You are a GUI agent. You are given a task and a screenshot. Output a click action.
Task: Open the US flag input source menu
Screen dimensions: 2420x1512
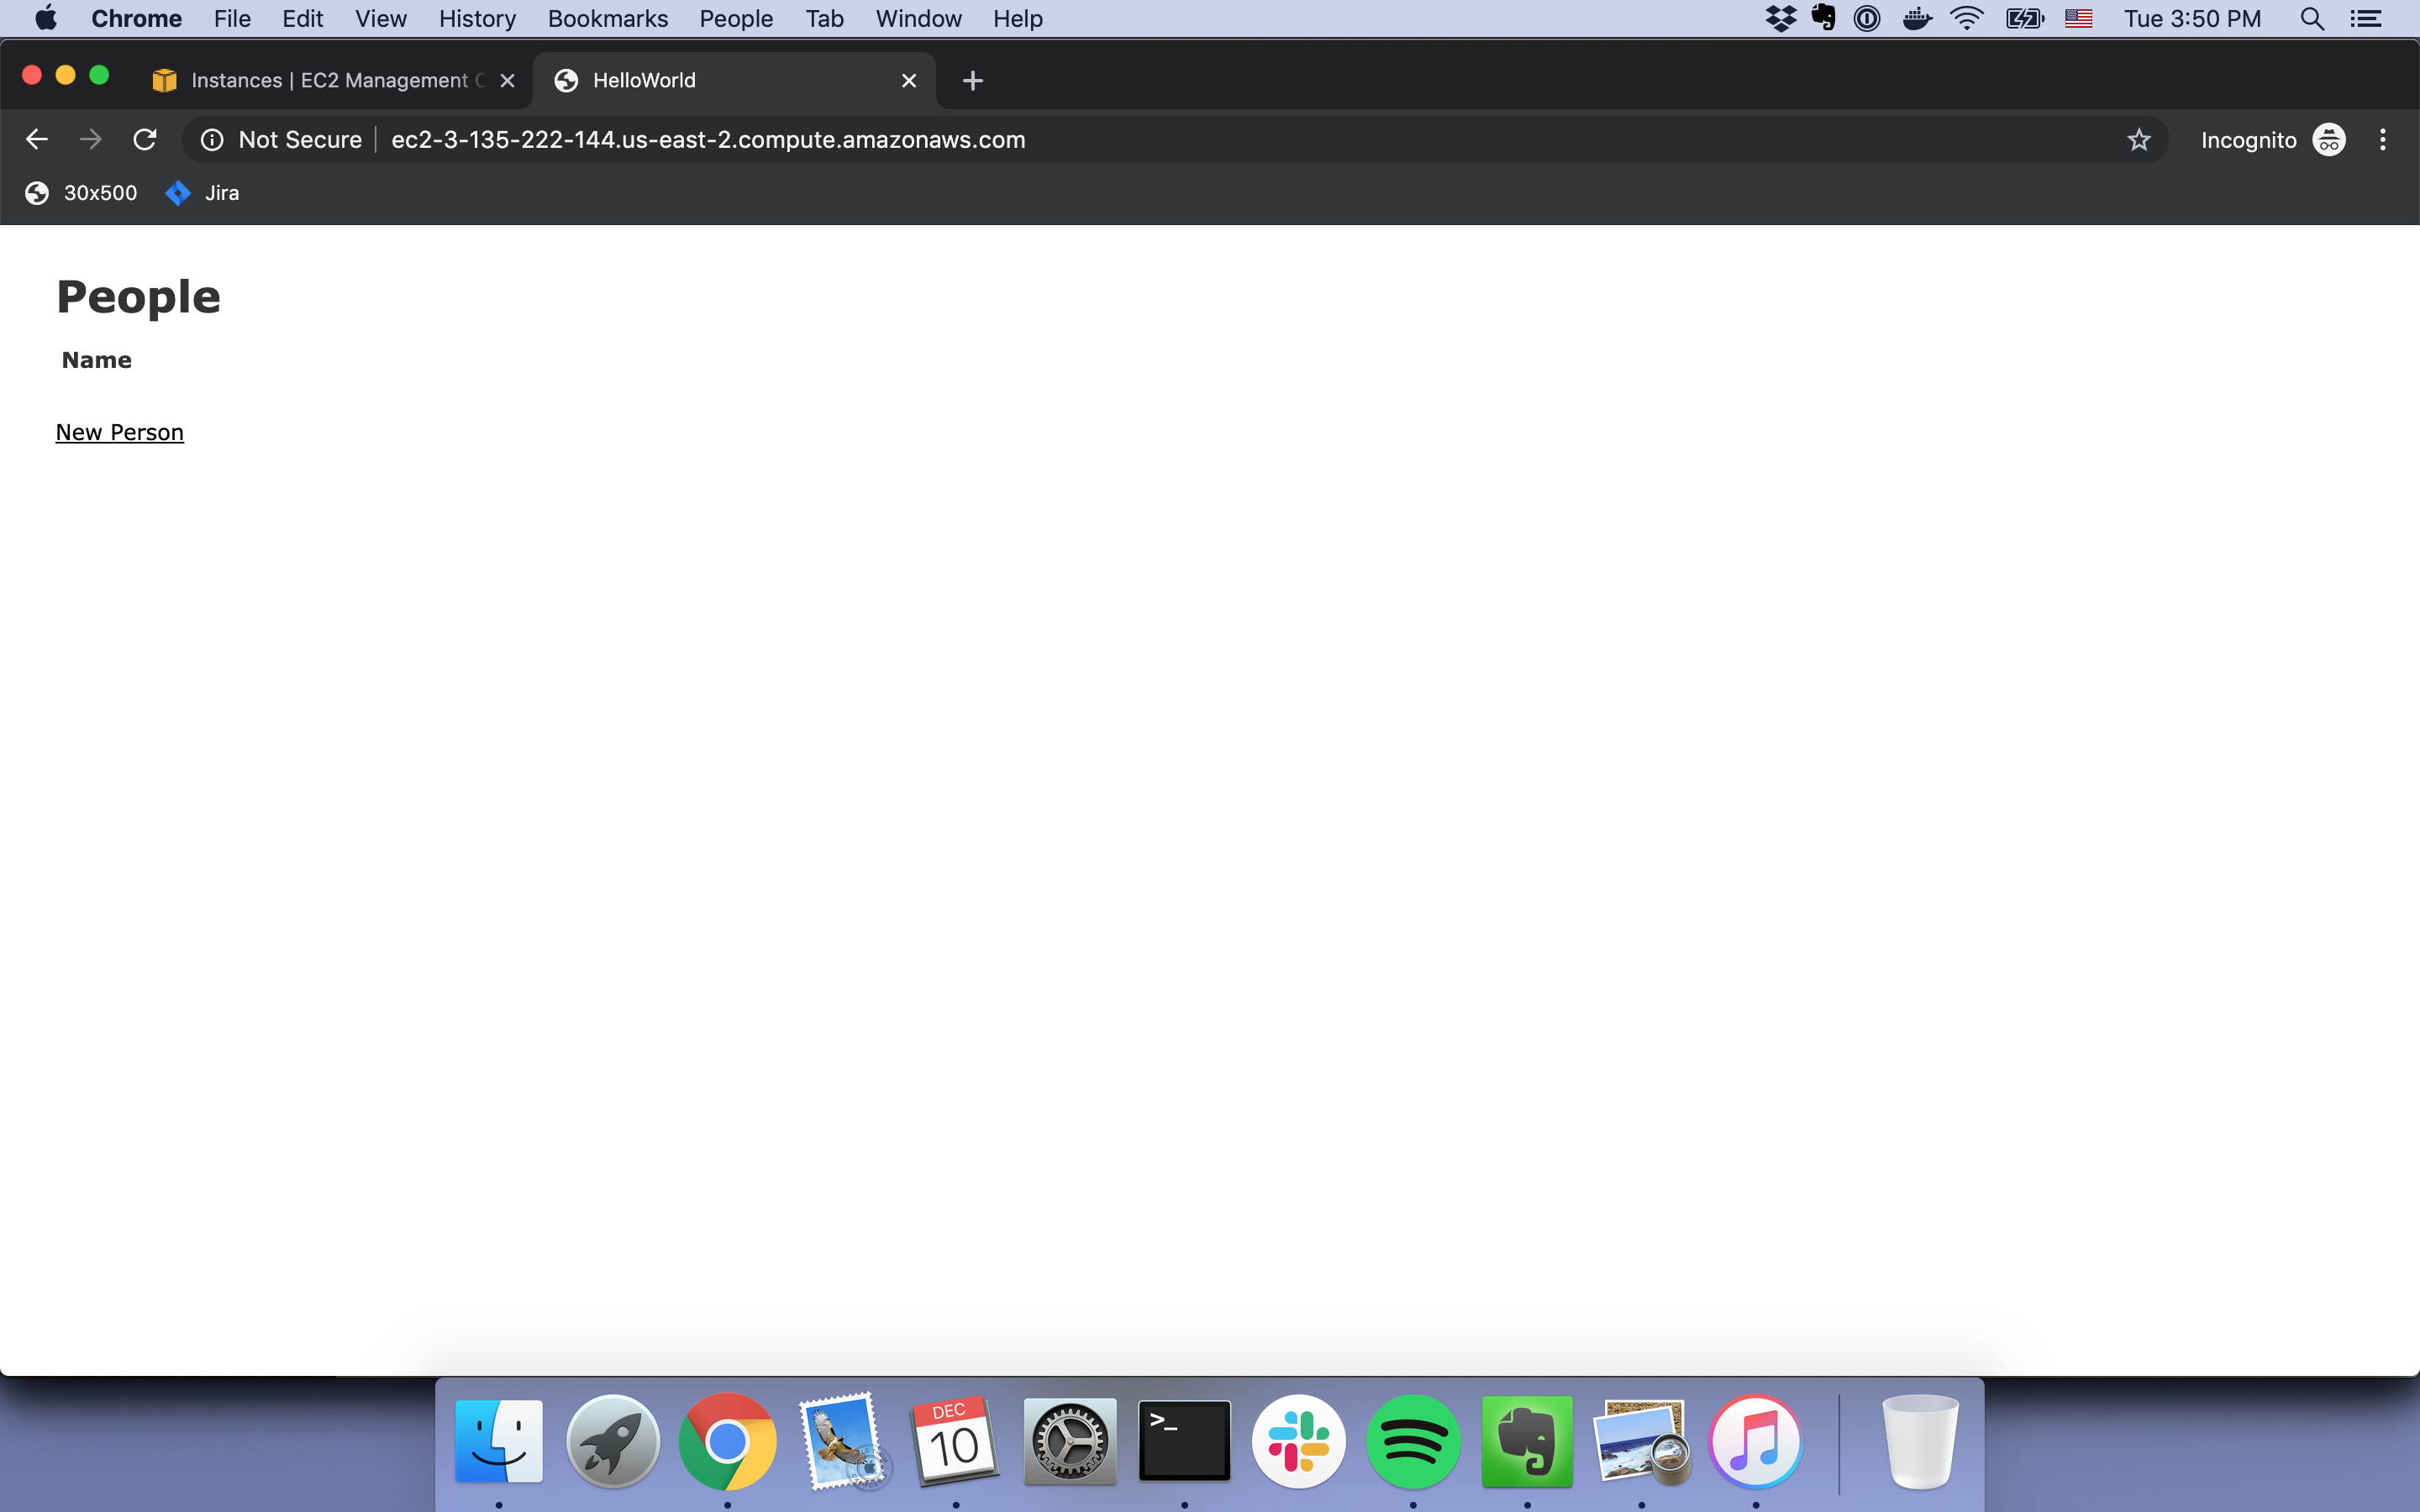[2079, 18]
